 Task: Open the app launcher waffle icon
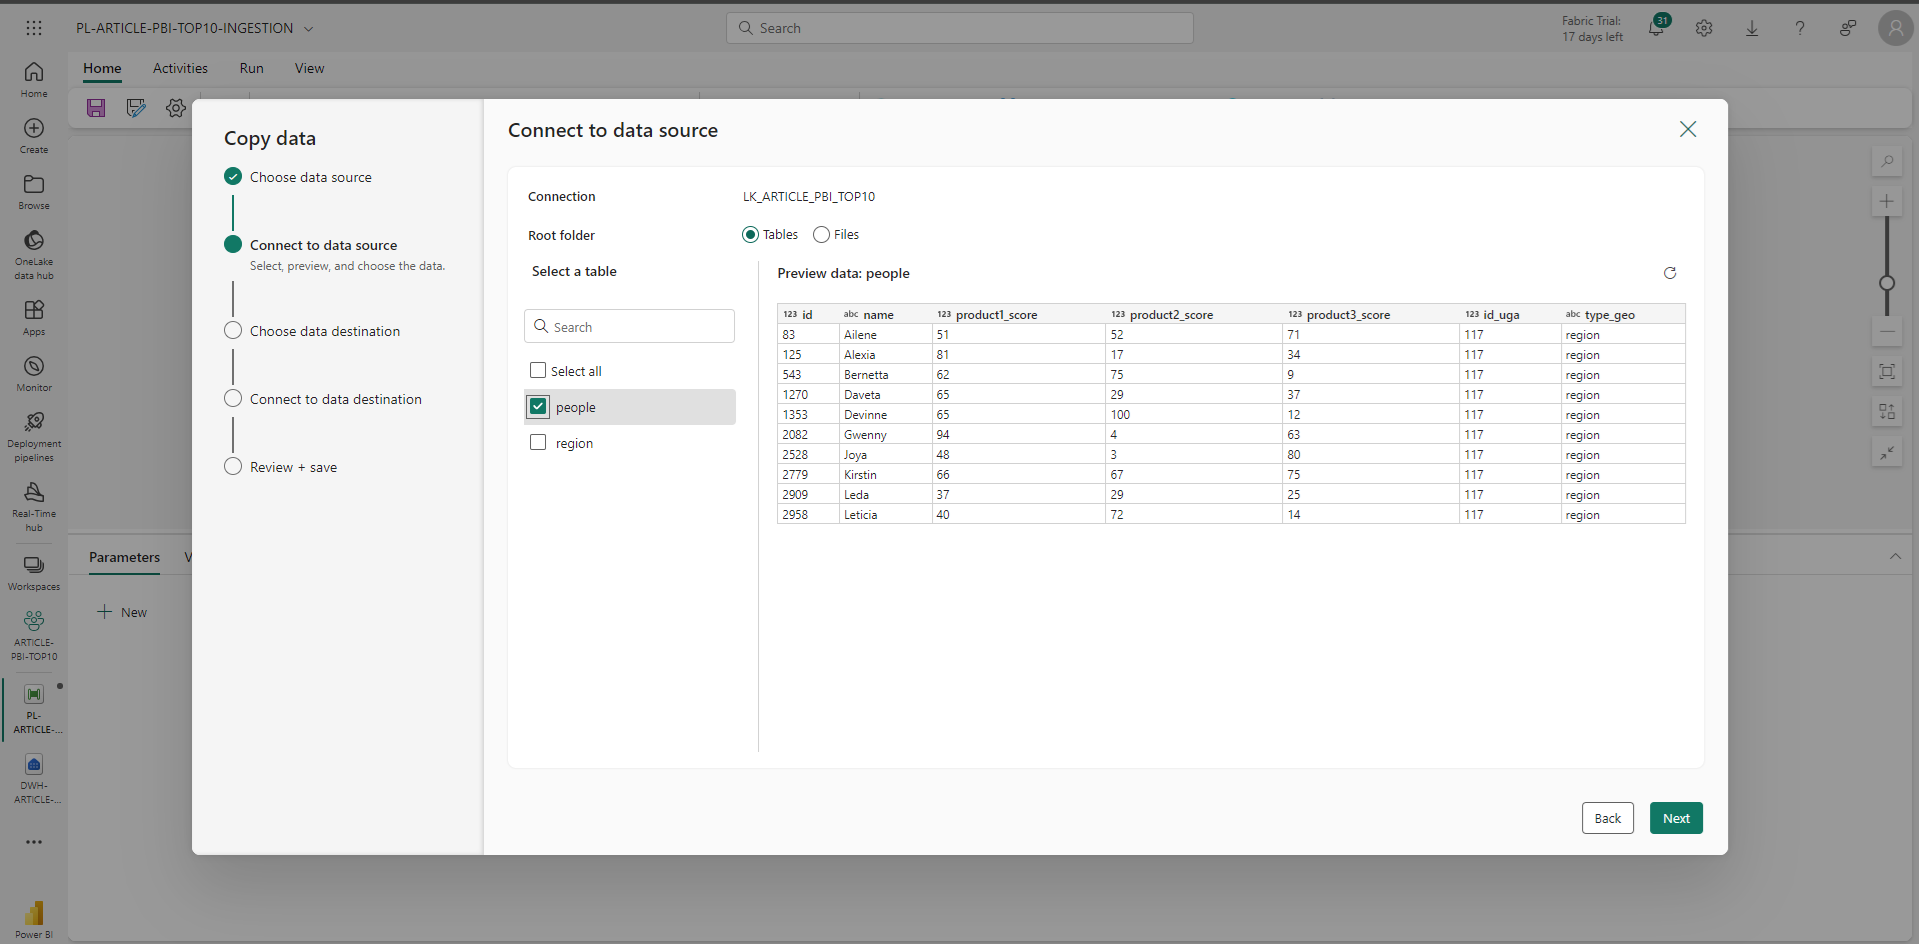[34, 28]
